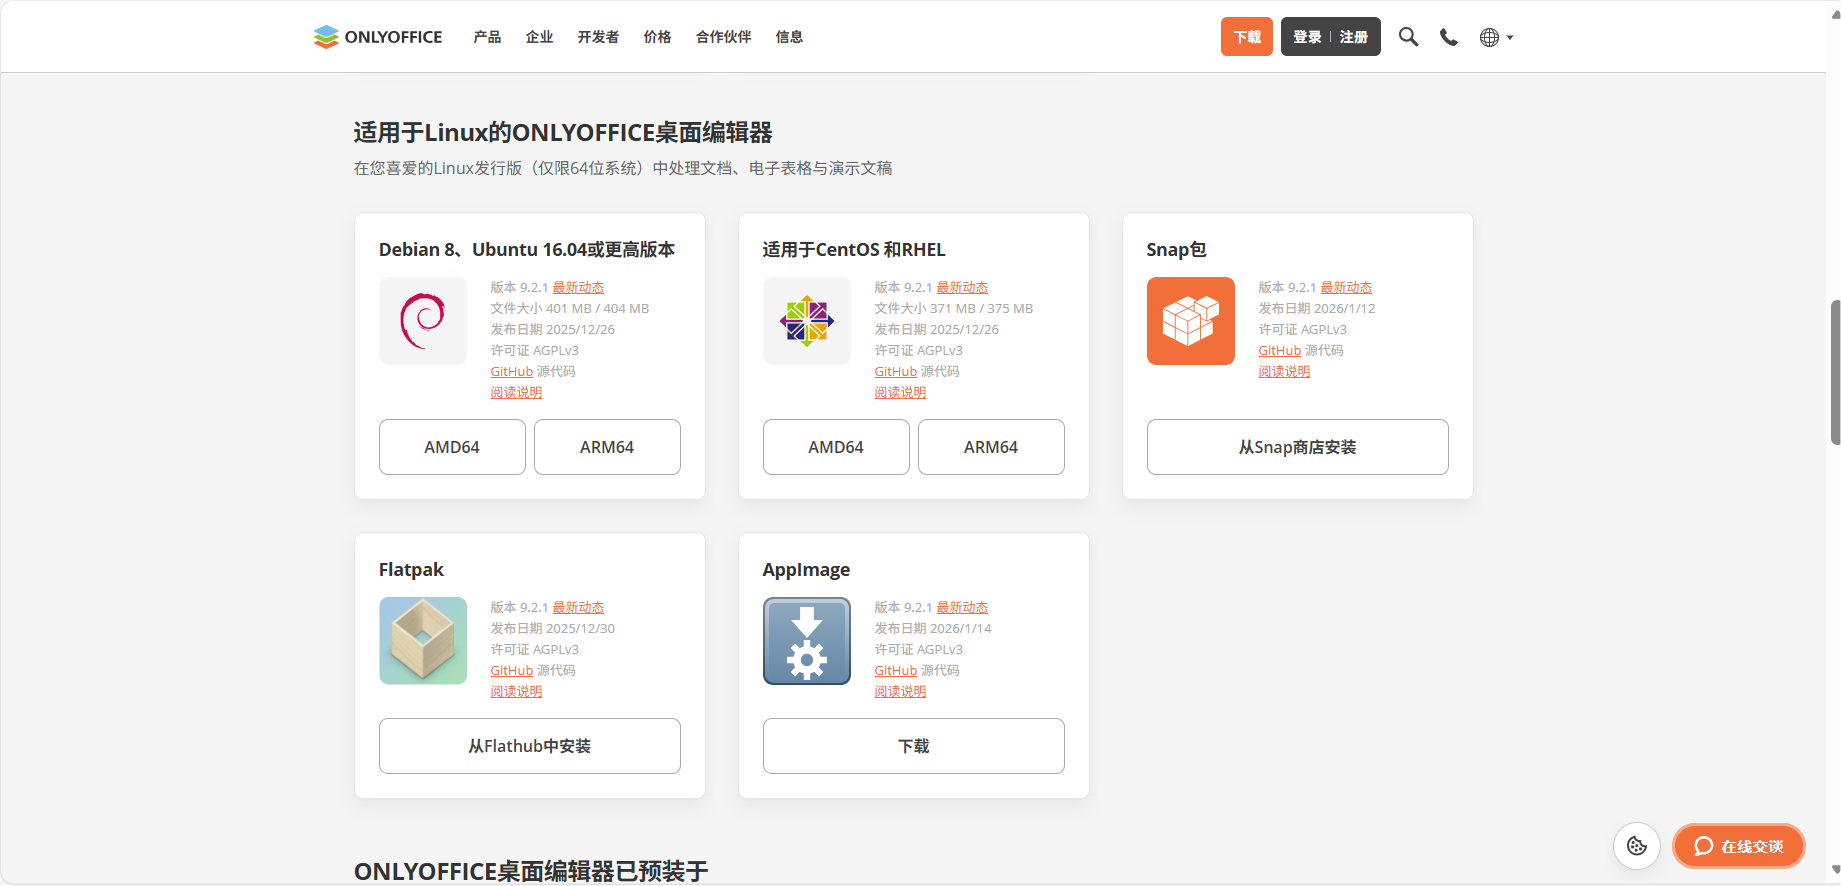This screenshot has height=886, width=1841.
Task: Open the cookie settings icon
Action: [1637, 846]
